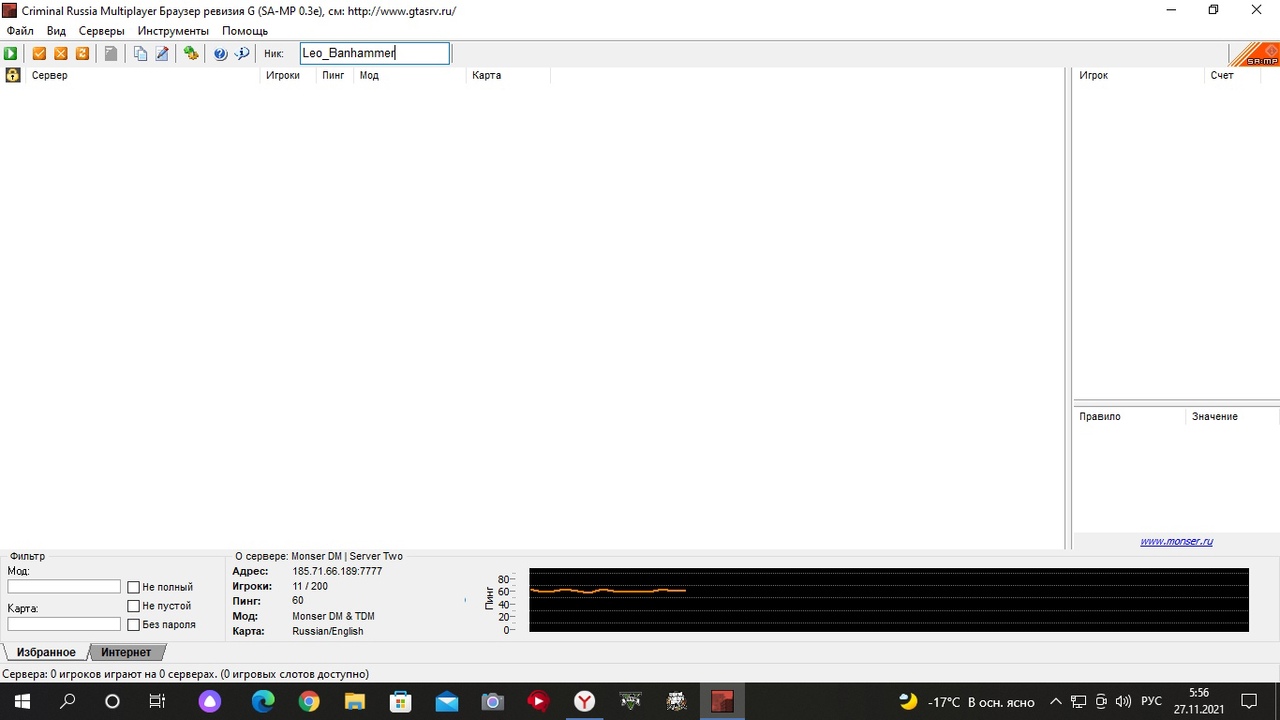Click the Правило column header
Screen dimensions: 1280x720
click(1130, 416)
